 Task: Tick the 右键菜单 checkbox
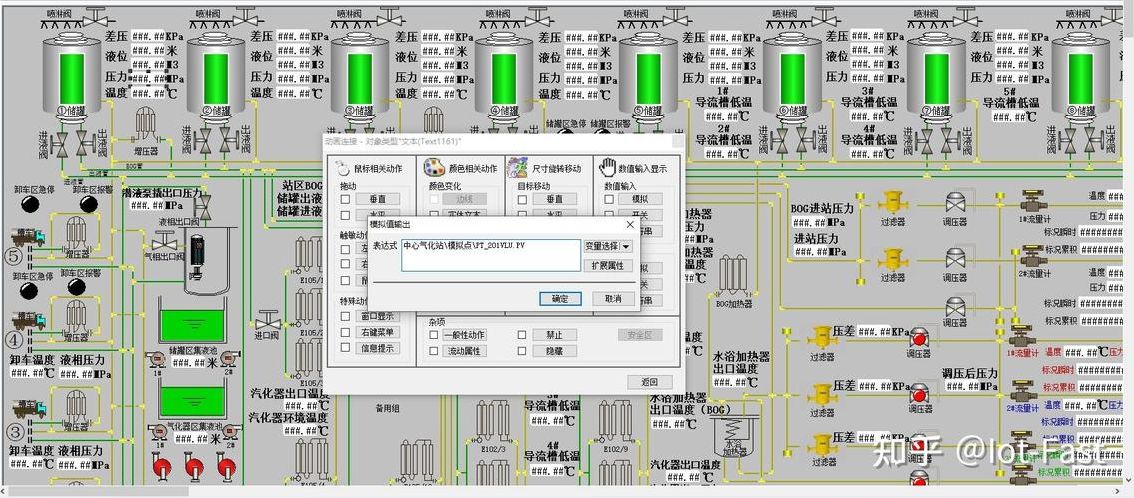coord(345,332)
